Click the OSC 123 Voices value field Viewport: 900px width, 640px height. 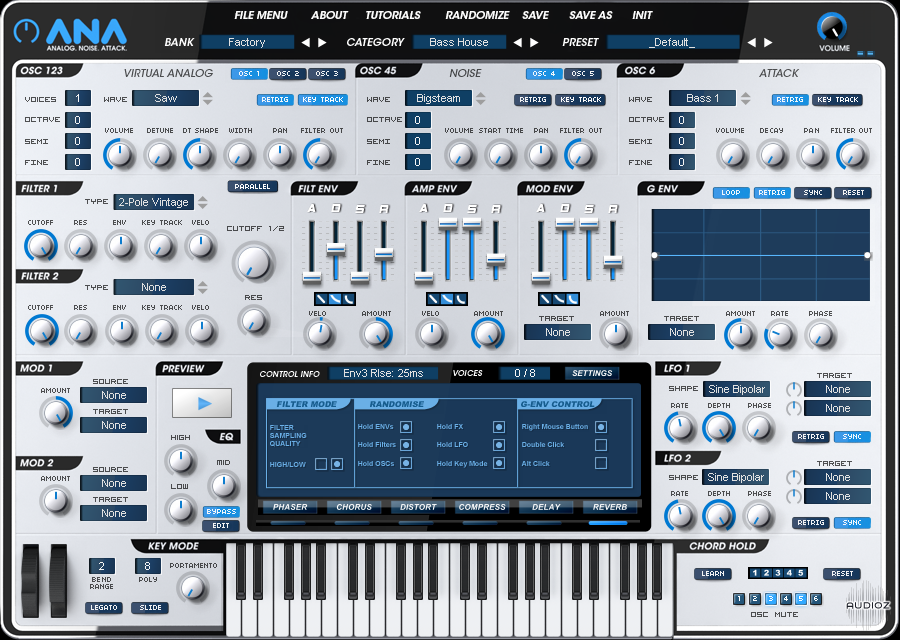[x=77, y=98]
